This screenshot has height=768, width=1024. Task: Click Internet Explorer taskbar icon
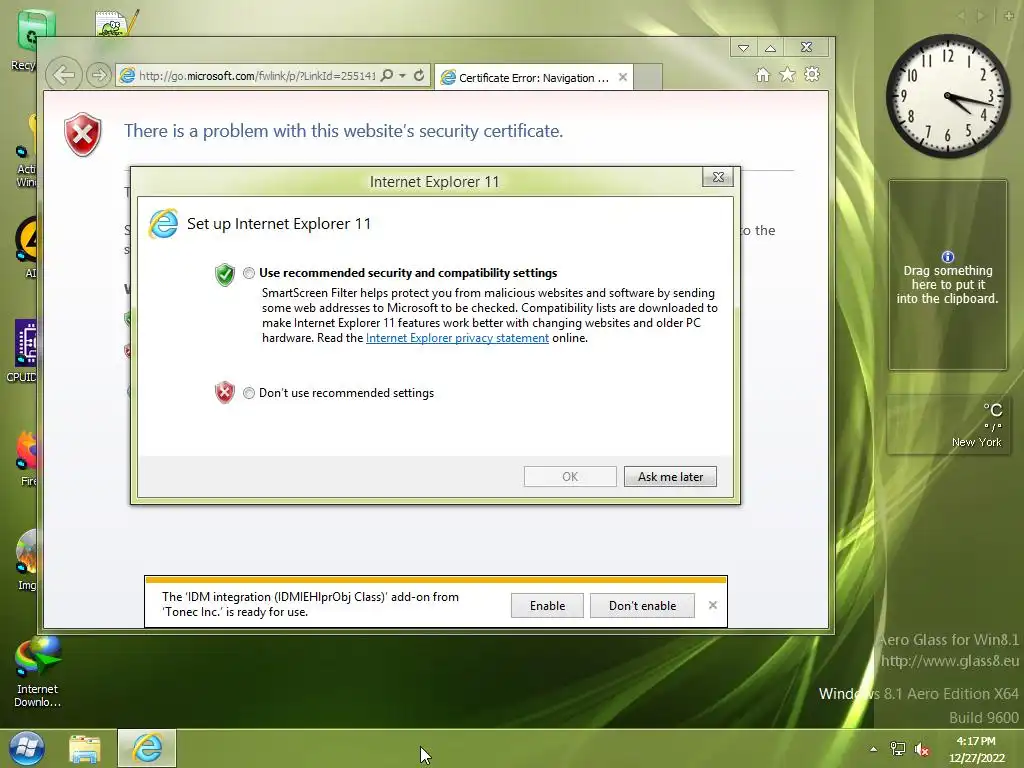[147, 748]
